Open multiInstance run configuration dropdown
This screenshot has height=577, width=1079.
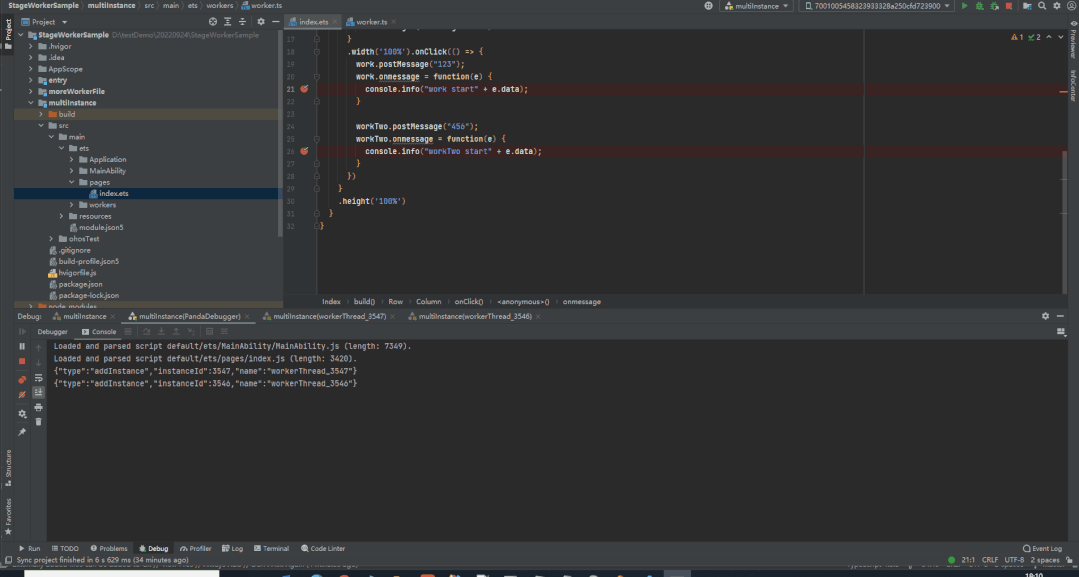(x=756, y=6)
